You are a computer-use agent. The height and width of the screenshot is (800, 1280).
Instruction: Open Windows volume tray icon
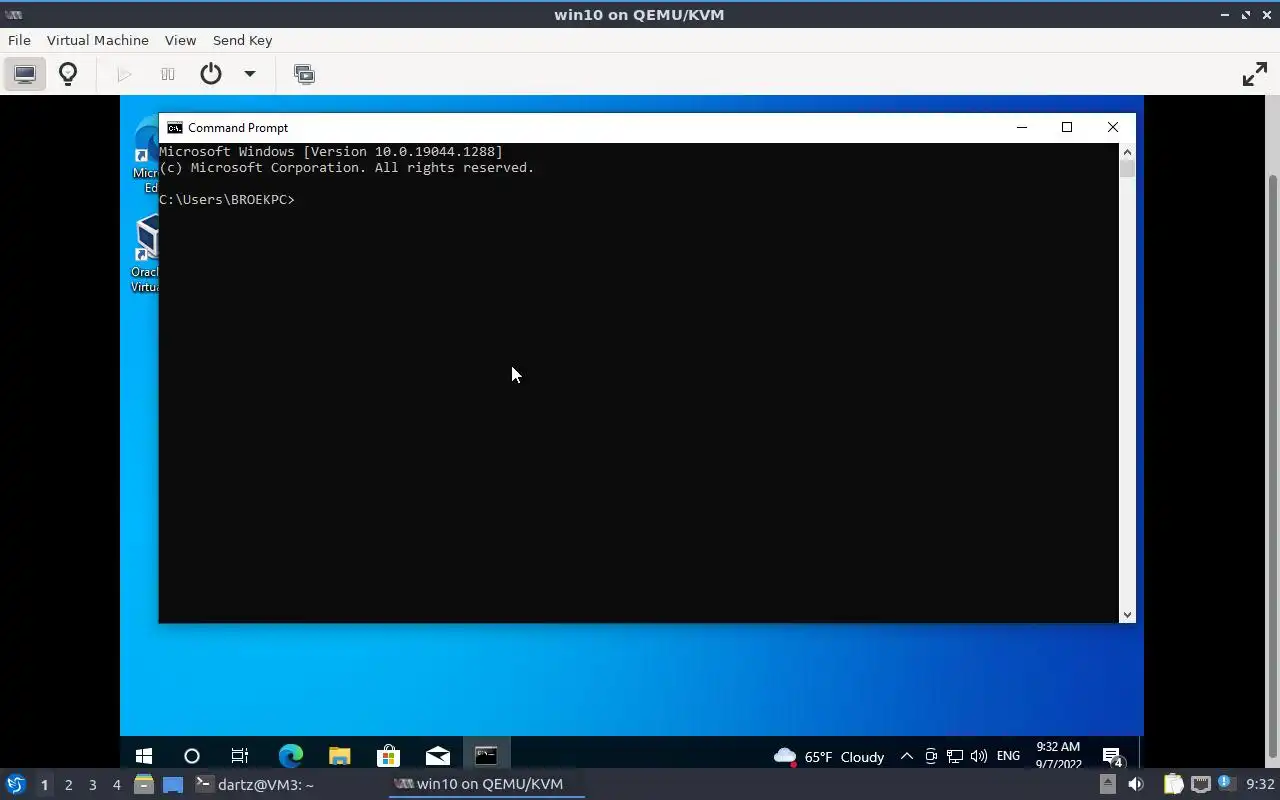tap(979, 756)
